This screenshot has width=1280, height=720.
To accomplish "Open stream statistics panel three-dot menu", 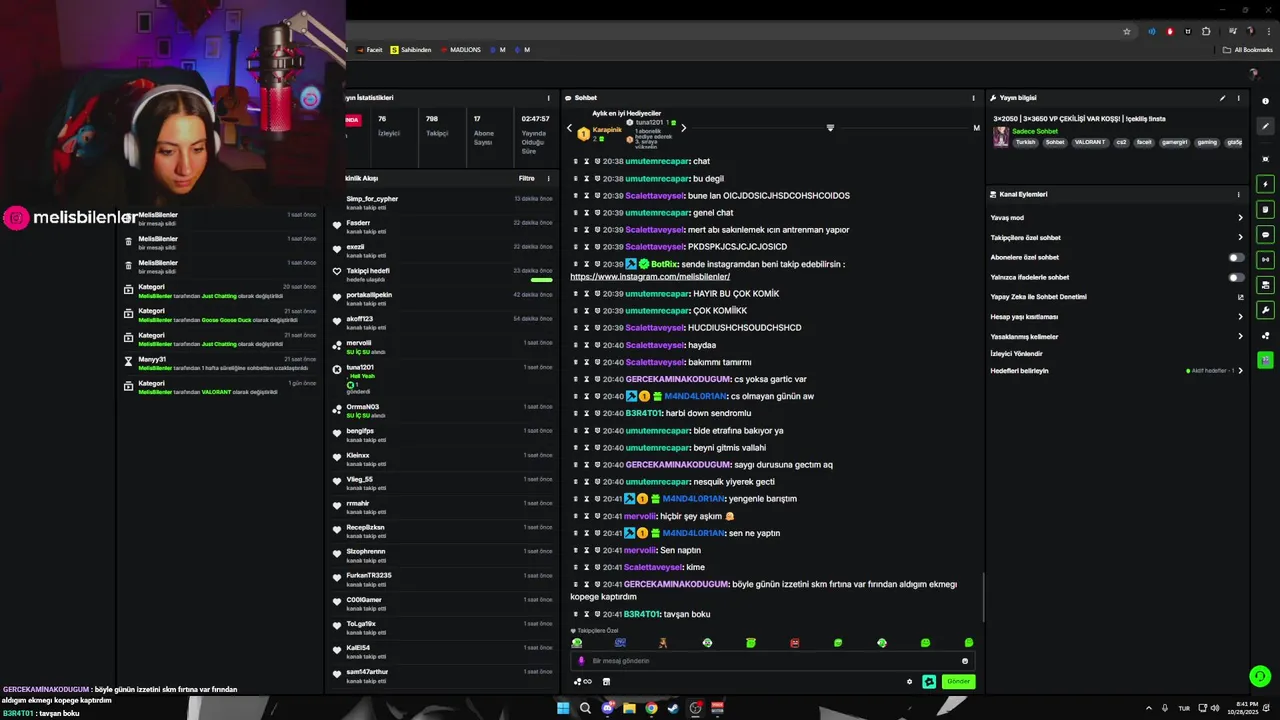I will (x=548, y=98).
